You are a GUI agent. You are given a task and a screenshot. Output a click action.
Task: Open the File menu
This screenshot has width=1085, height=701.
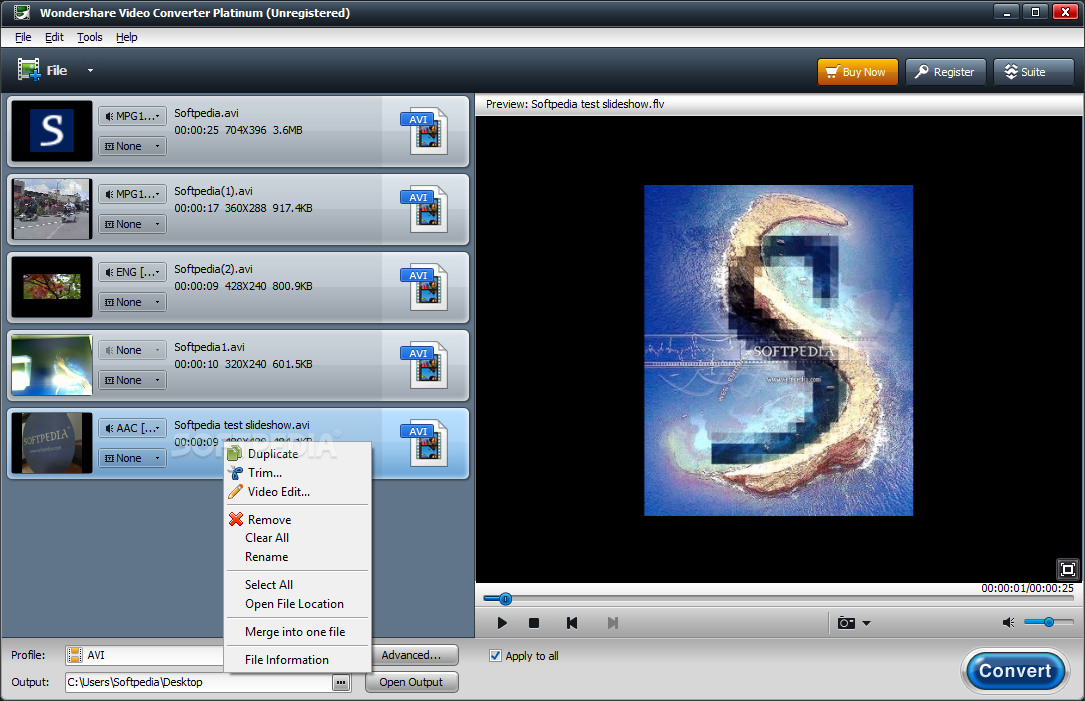point(23,37)
